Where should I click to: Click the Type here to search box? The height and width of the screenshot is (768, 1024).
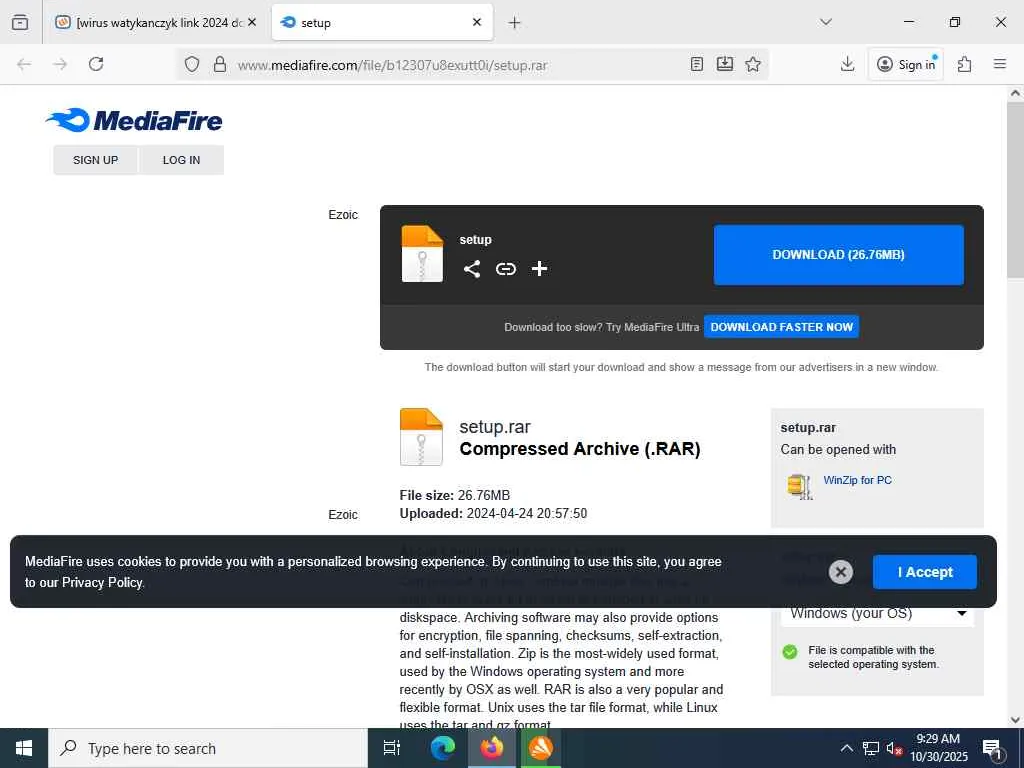(208, 748)
